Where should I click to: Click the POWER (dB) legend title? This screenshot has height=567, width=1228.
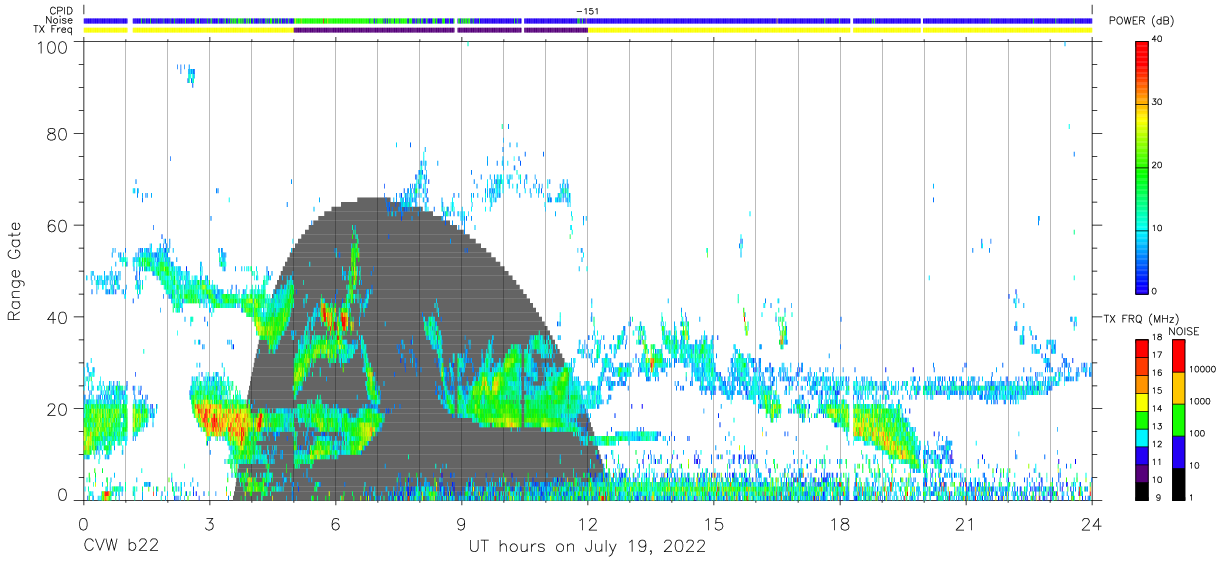pyautogui.click(x=1141, y=21)
